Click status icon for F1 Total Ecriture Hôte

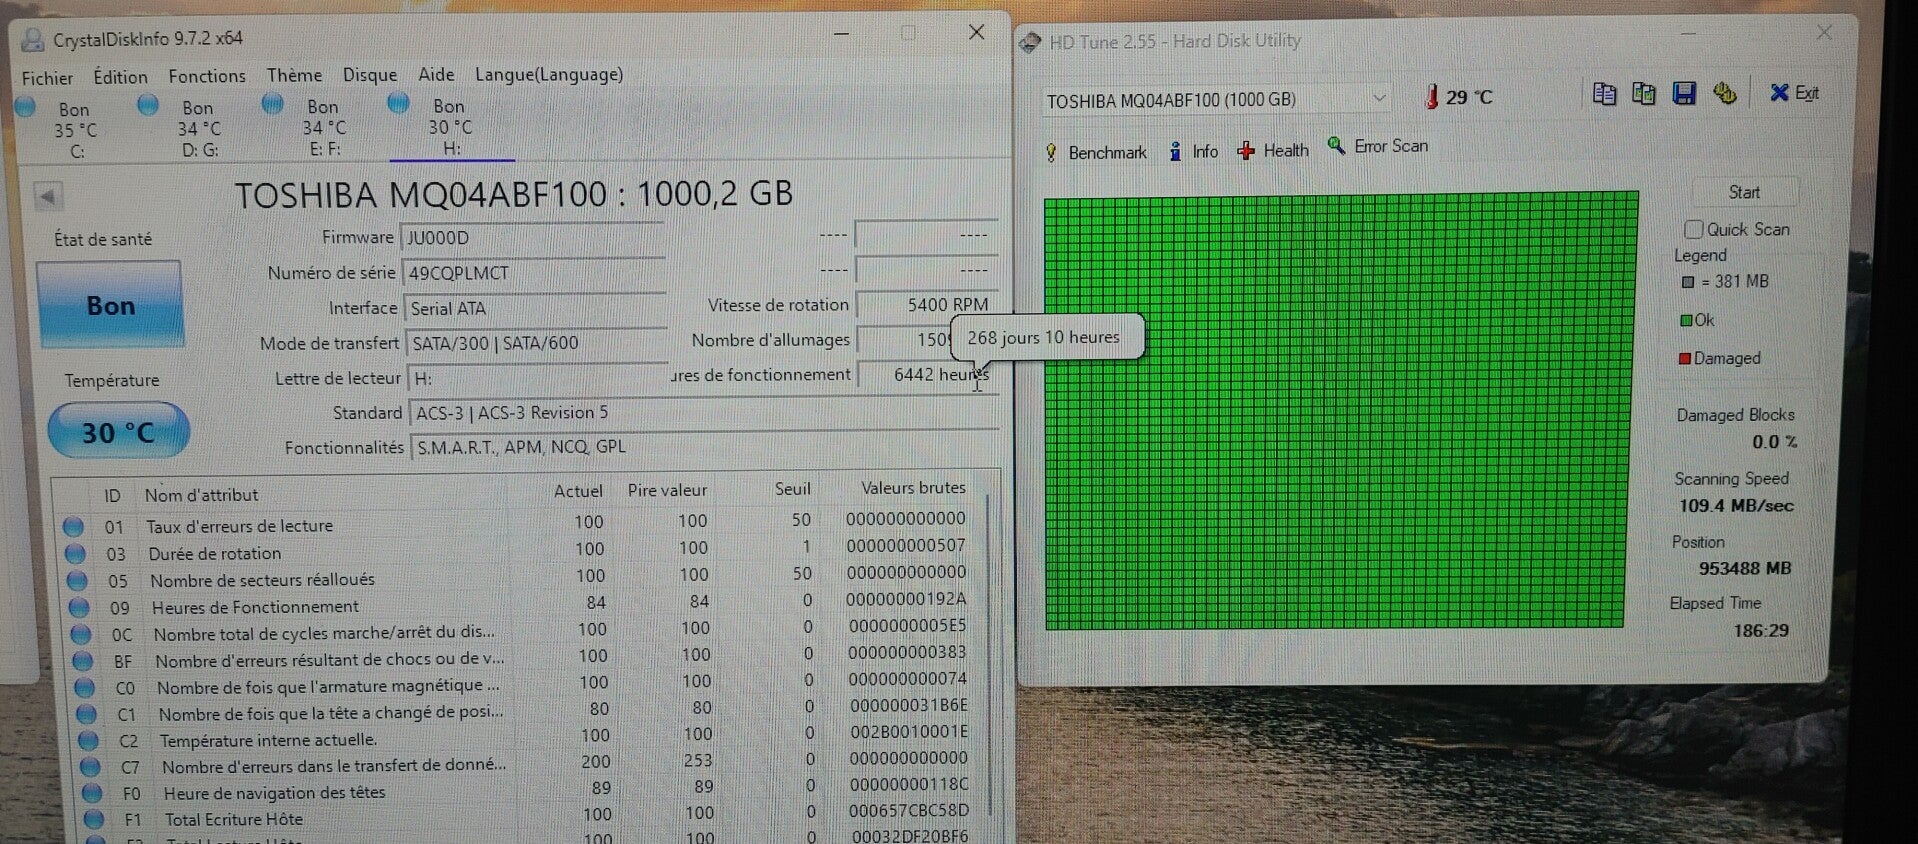tap(95, 819)
